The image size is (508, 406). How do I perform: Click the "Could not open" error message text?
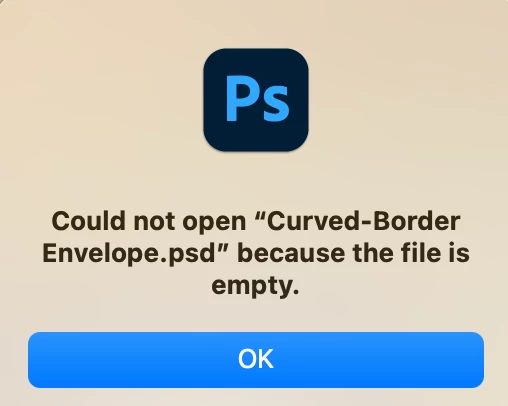(256, 253)
